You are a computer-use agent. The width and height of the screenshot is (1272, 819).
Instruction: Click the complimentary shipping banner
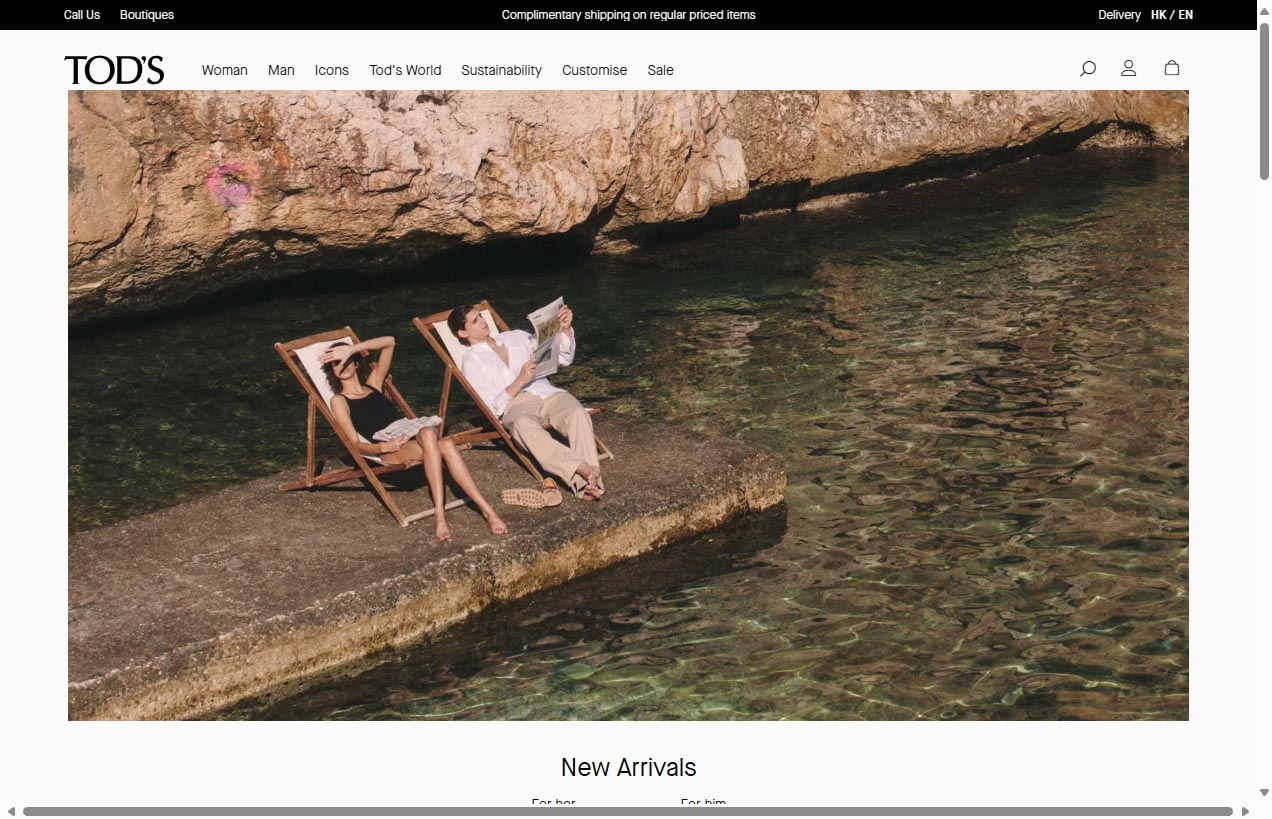point(628,15)
